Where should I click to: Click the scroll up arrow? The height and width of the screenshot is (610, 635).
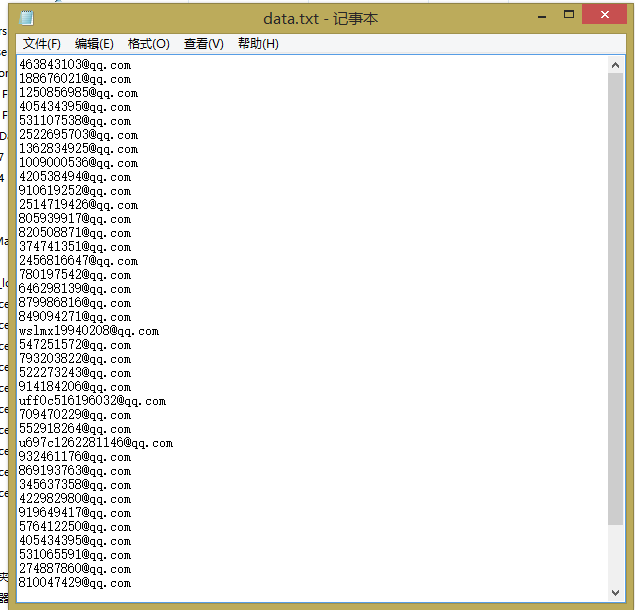pyautogui.click(x=616, y=65)
